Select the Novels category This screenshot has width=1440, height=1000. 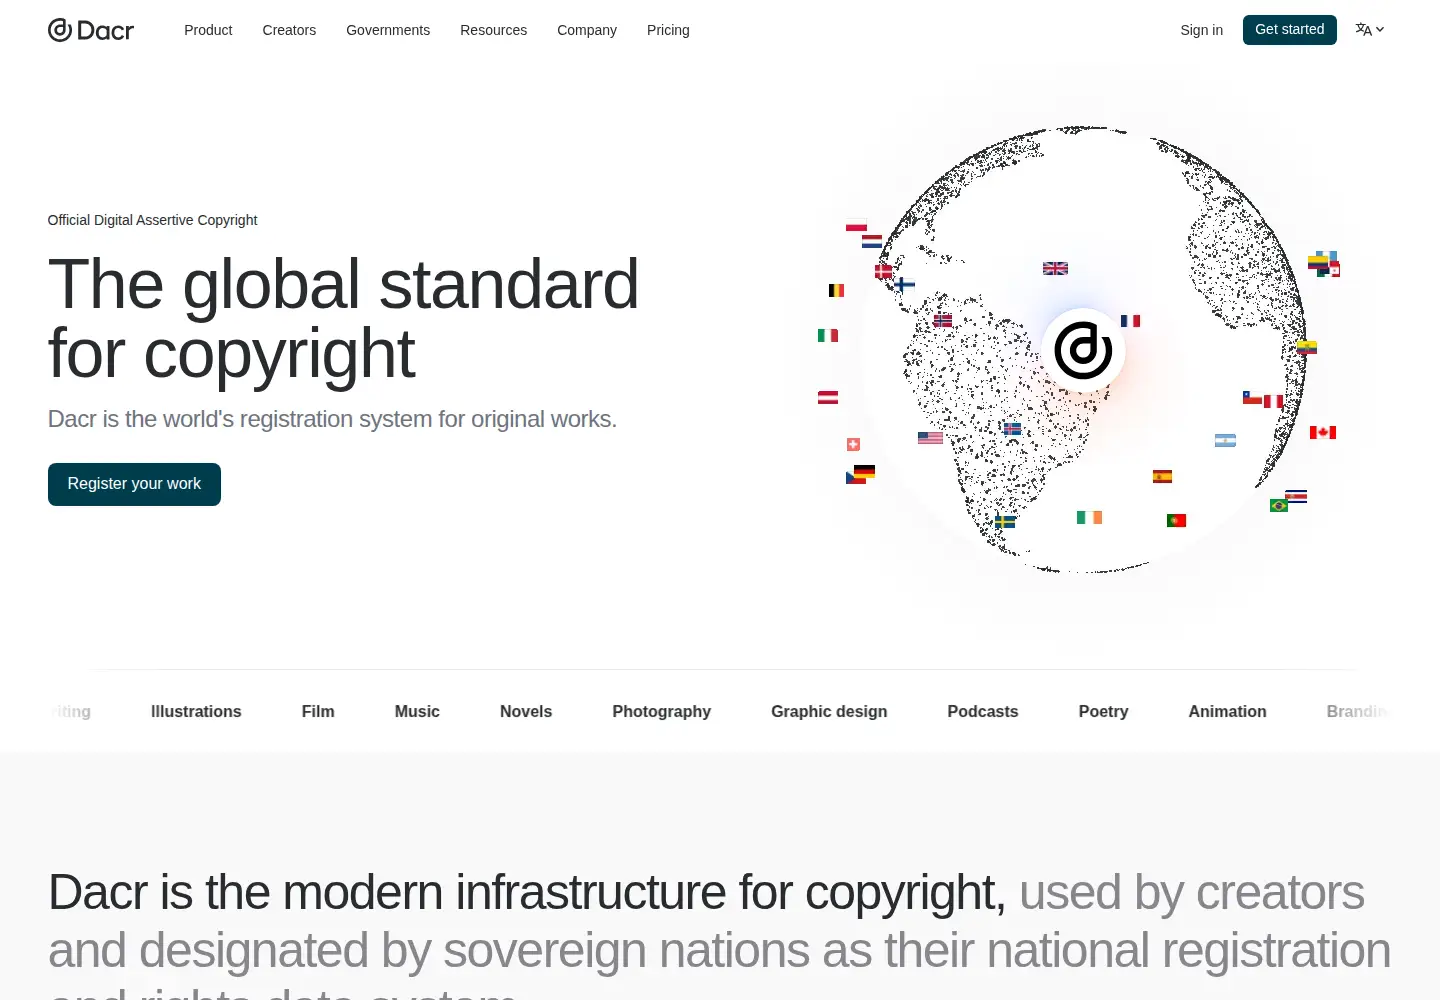[x=526, y=712]
